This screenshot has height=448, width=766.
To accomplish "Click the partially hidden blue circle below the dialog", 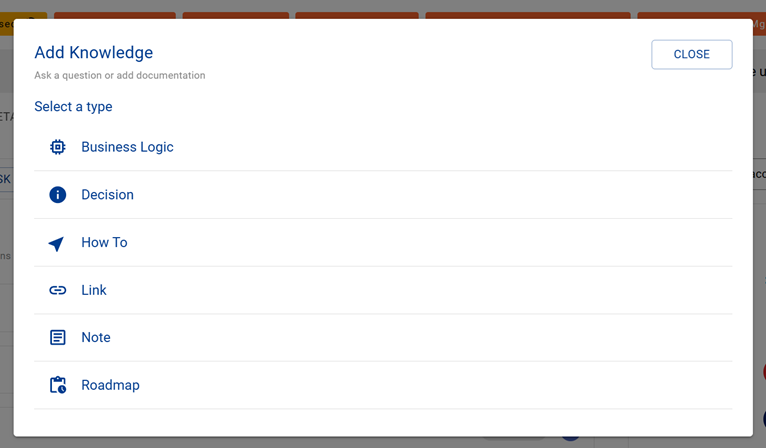I will point(570,438).
